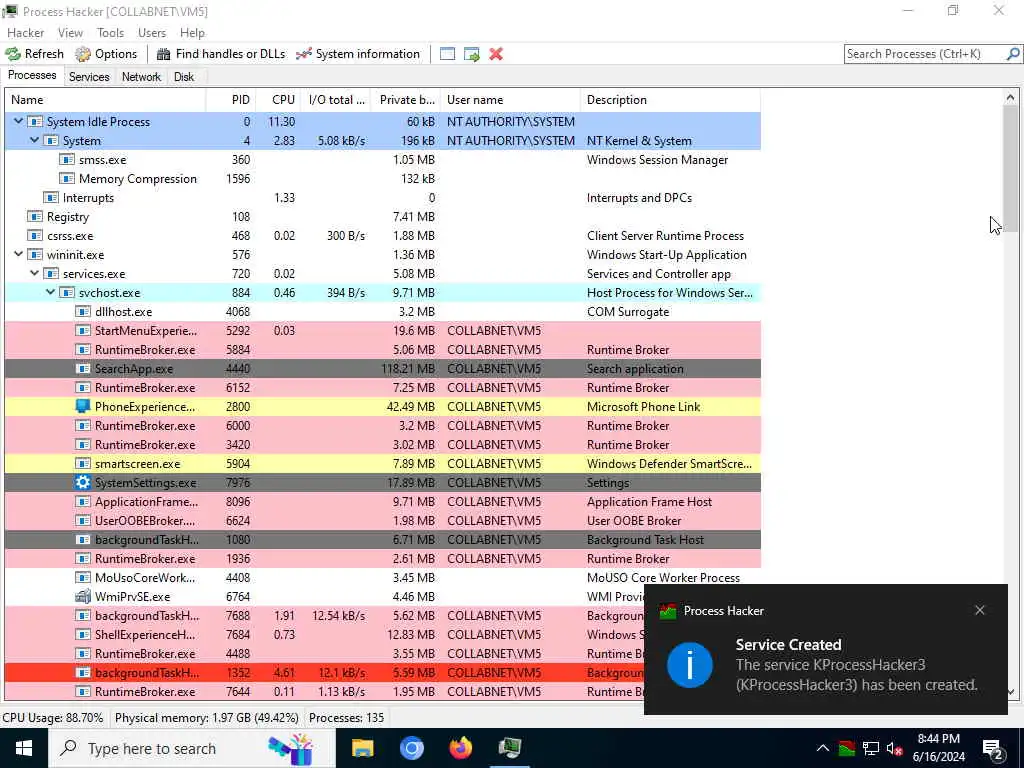
Task: Sort by the I/O total column header
Action: click(x=336, y=100)
